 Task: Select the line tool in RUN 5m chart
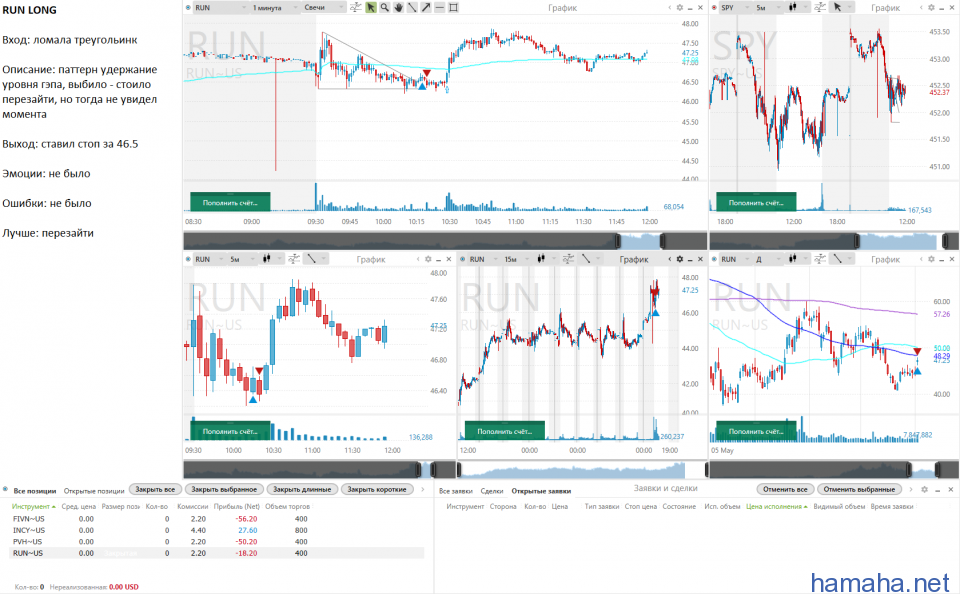click(x=312, y=259)
